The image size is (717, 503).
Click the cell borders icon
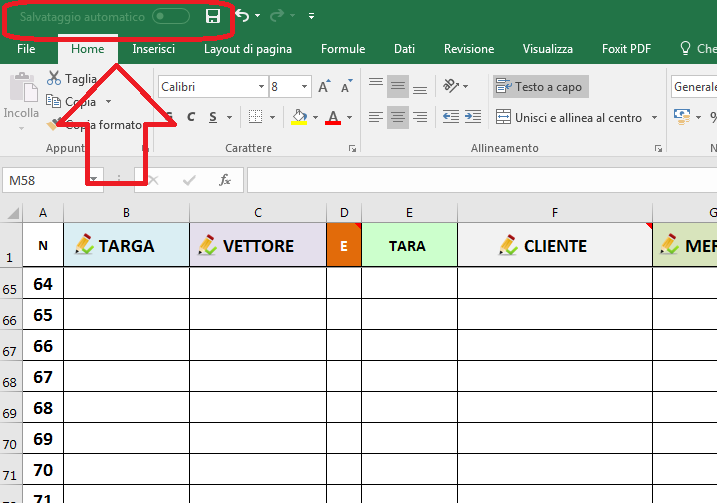256,117
